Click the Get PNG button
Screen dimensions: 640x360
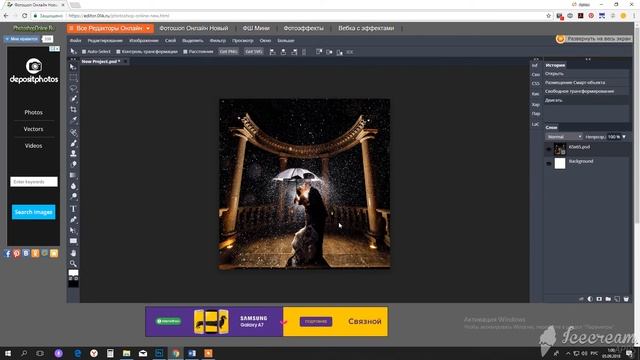point(229,52)
